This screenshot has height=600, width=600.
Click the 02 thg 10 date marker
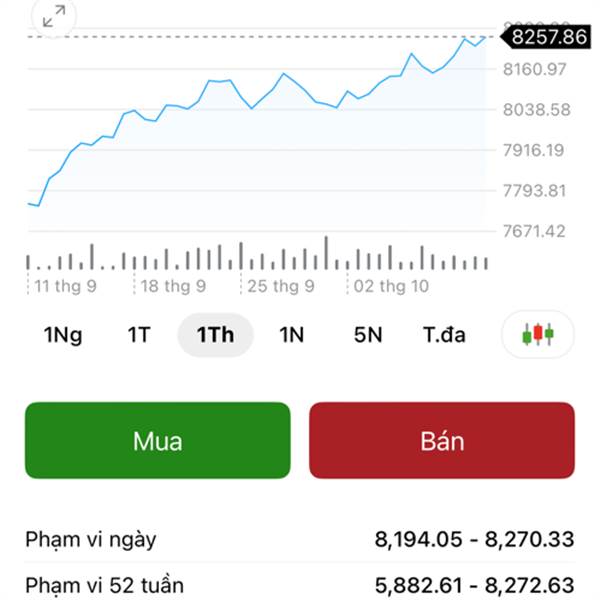[391, 286]
